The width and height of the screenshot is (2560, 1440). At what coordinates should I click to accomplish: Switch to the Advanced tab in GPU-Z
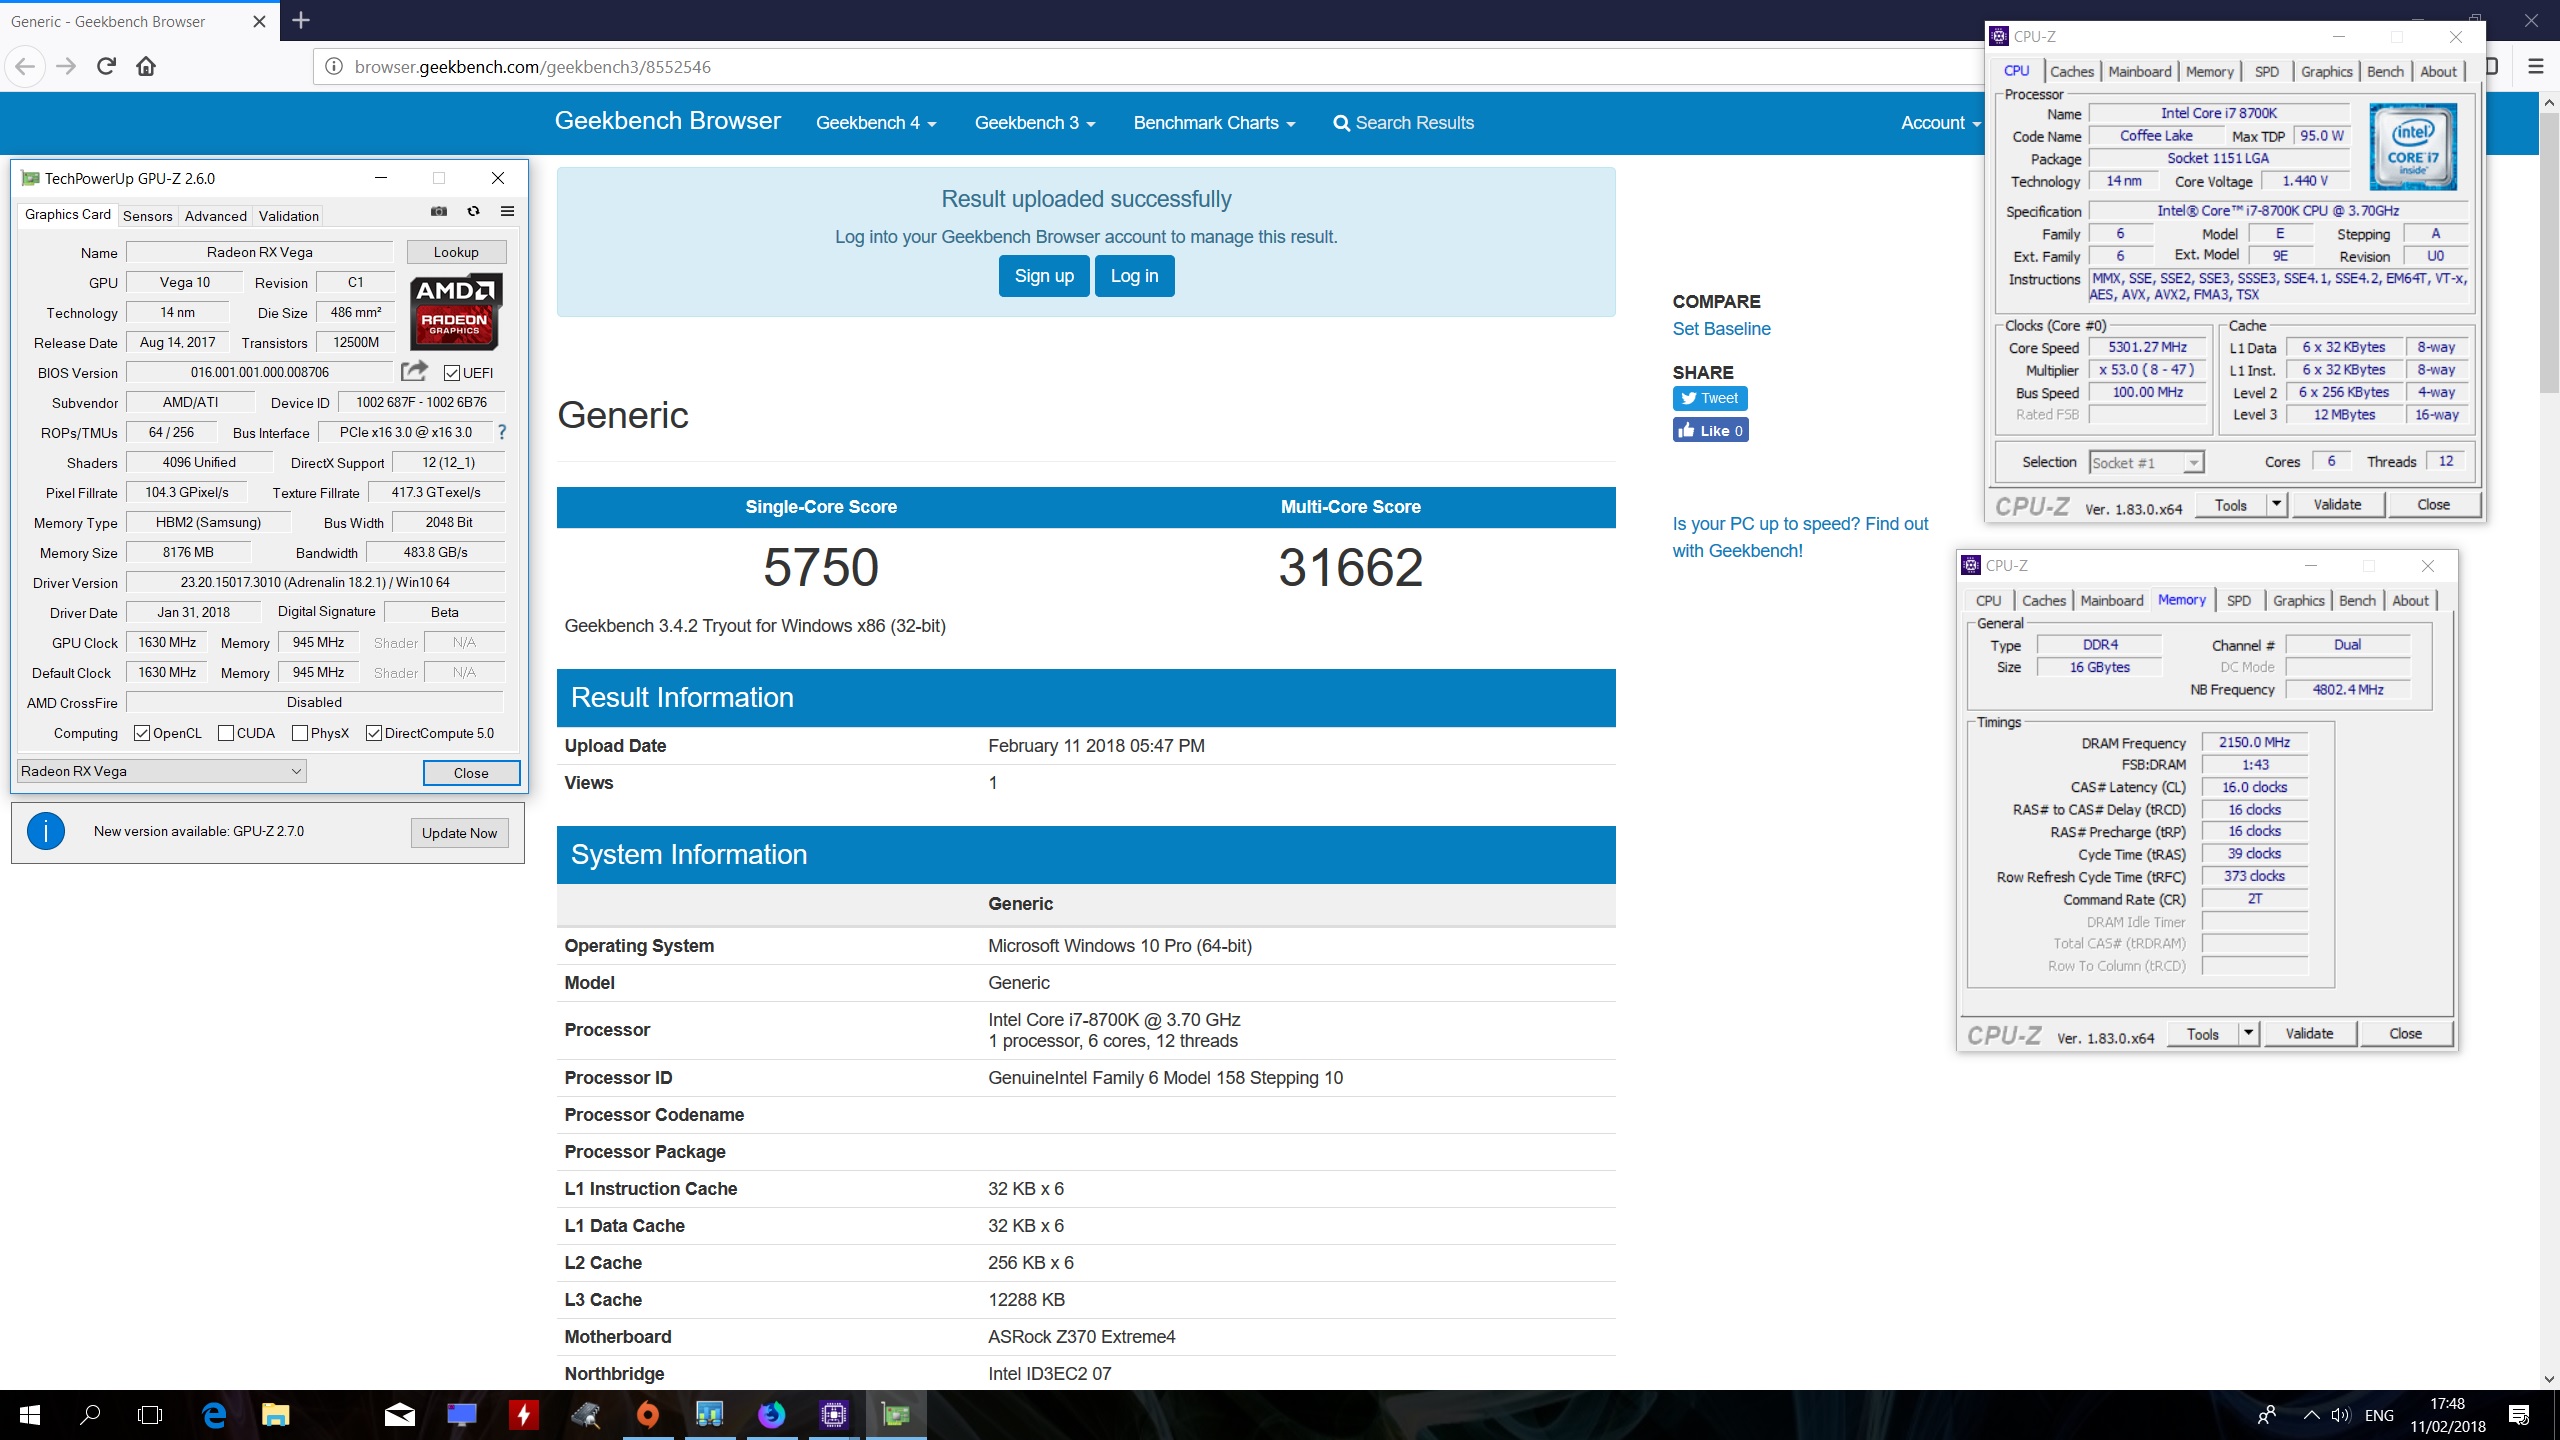215,216
